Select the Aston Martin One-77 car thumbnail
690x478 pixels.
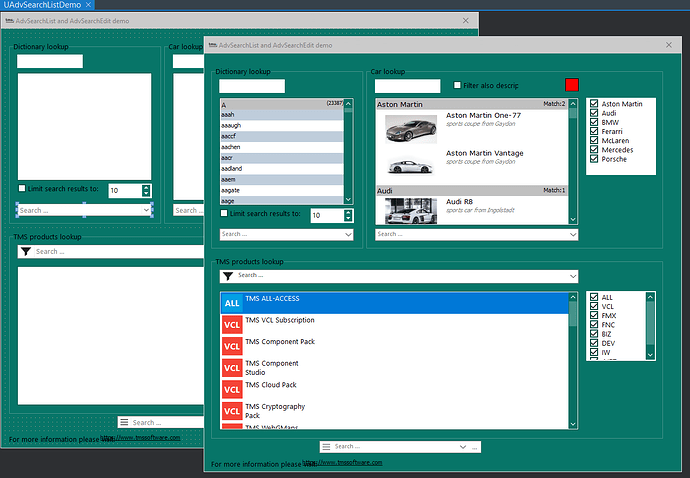click(411, 129)
